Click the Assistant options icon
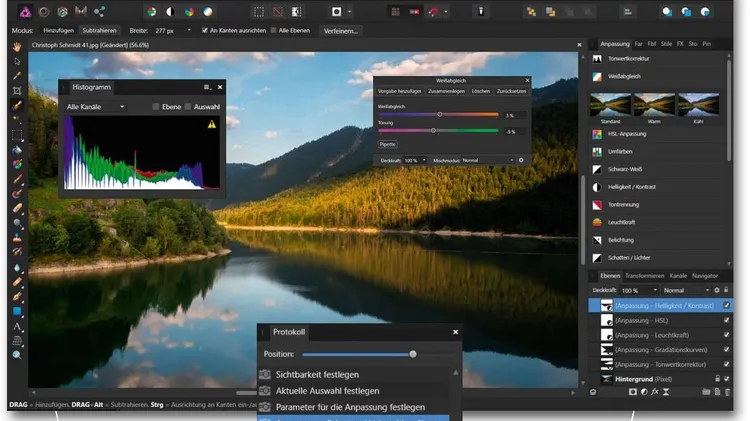Image resolution: width=750 pixels, height=421 pixels. coord(481,12)
